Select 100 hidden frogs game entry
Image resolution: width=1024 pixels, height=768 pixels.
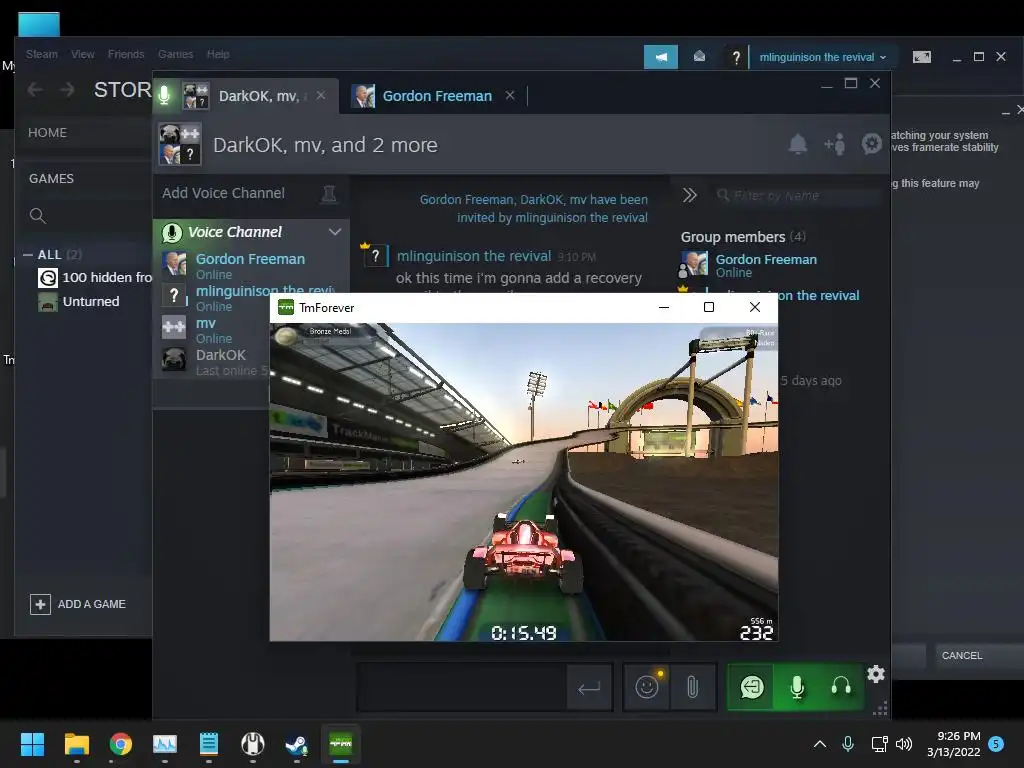tap(95, 278)
